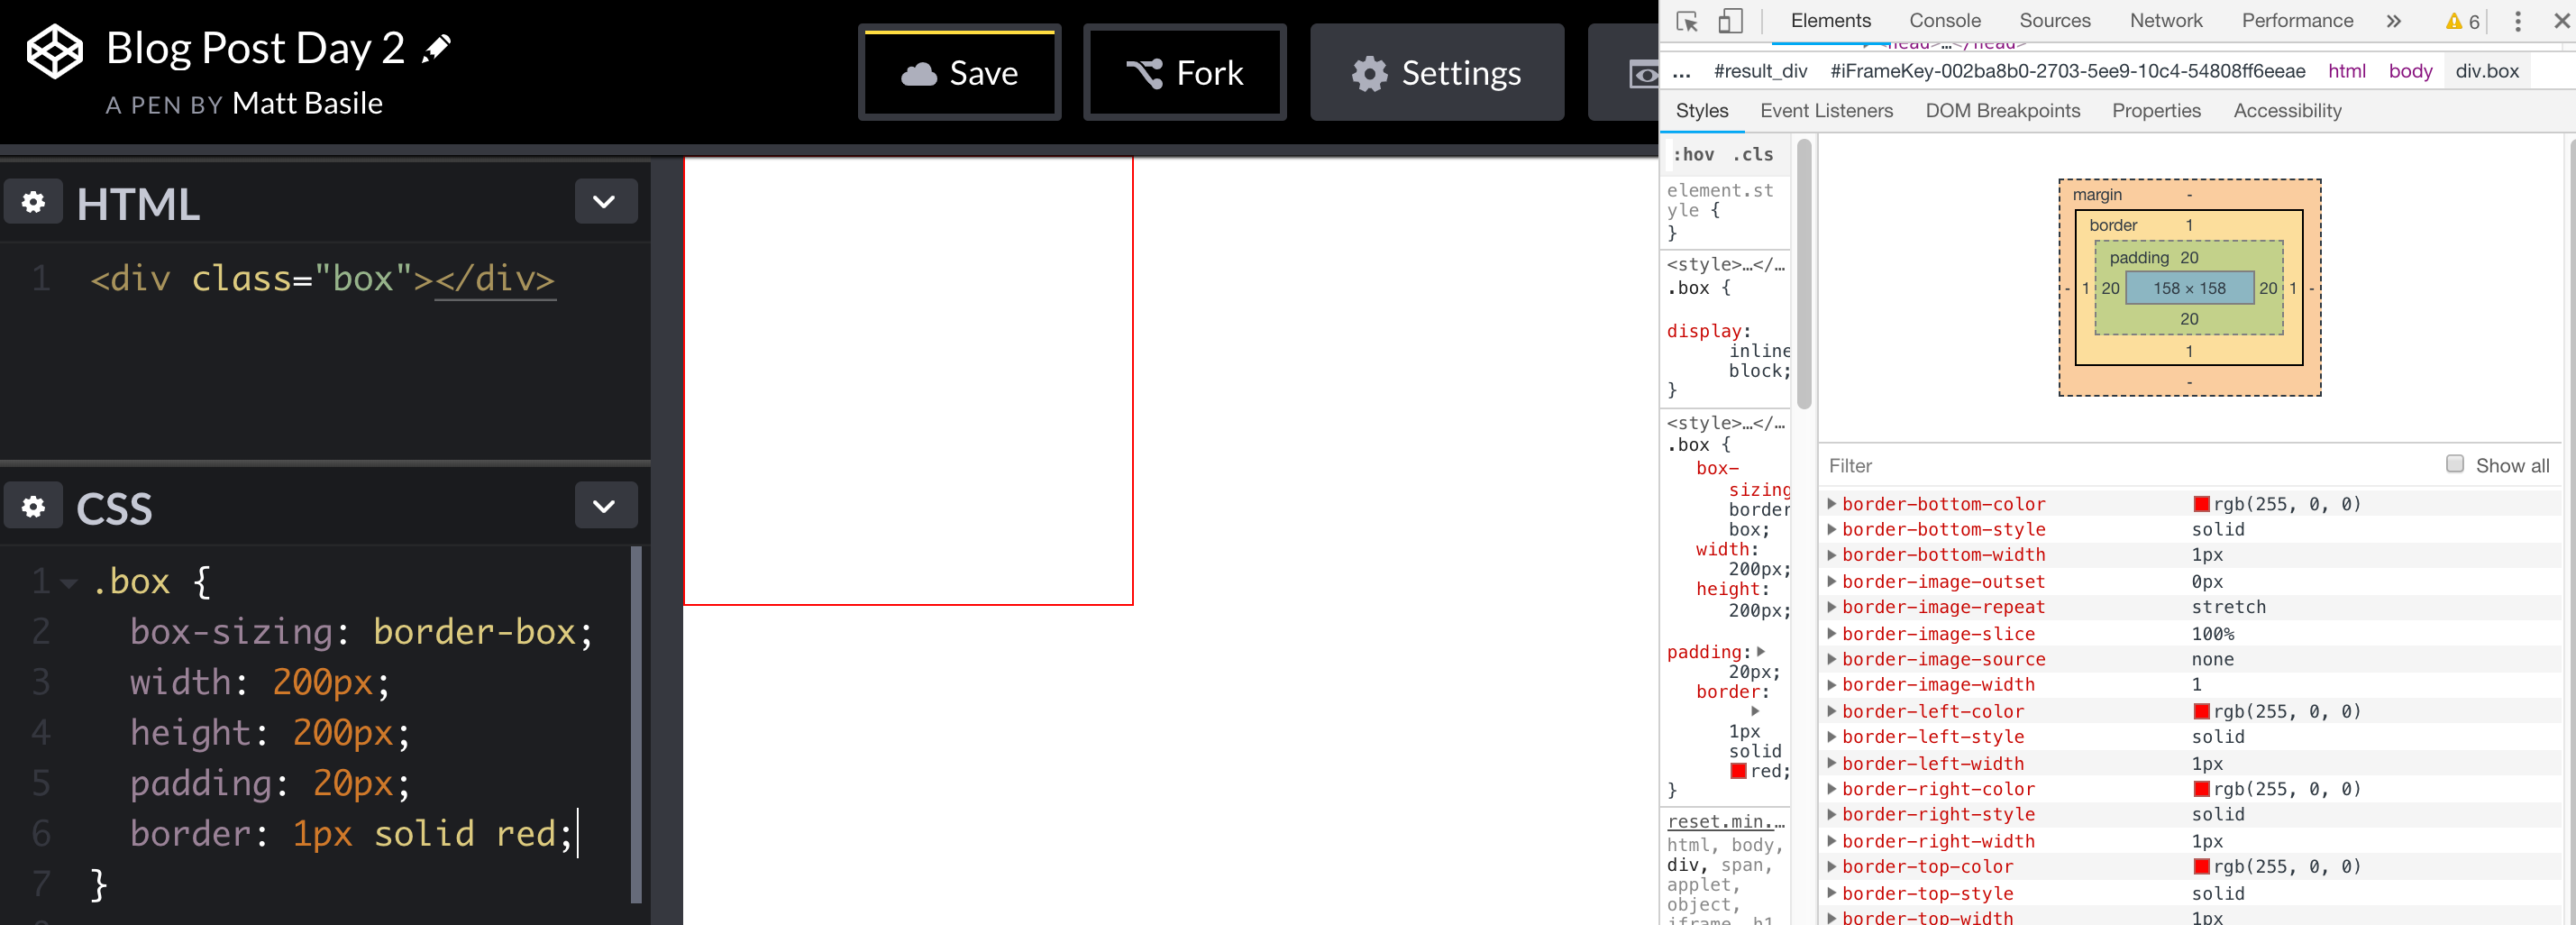Open the Event Listeners tab
Viewport: 2576px width, 925px height.
(1826, 111)
